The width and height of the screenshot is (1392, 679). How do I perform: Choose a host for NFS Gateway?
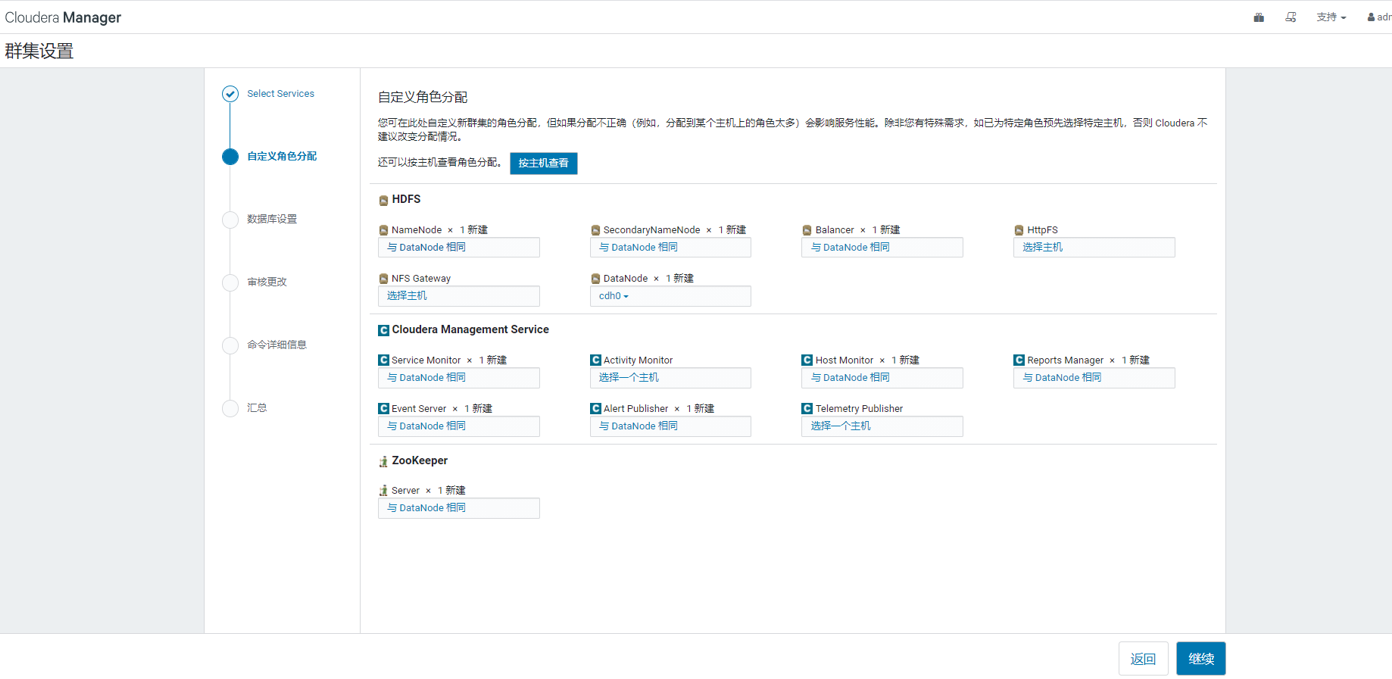(x=459, y=296)
